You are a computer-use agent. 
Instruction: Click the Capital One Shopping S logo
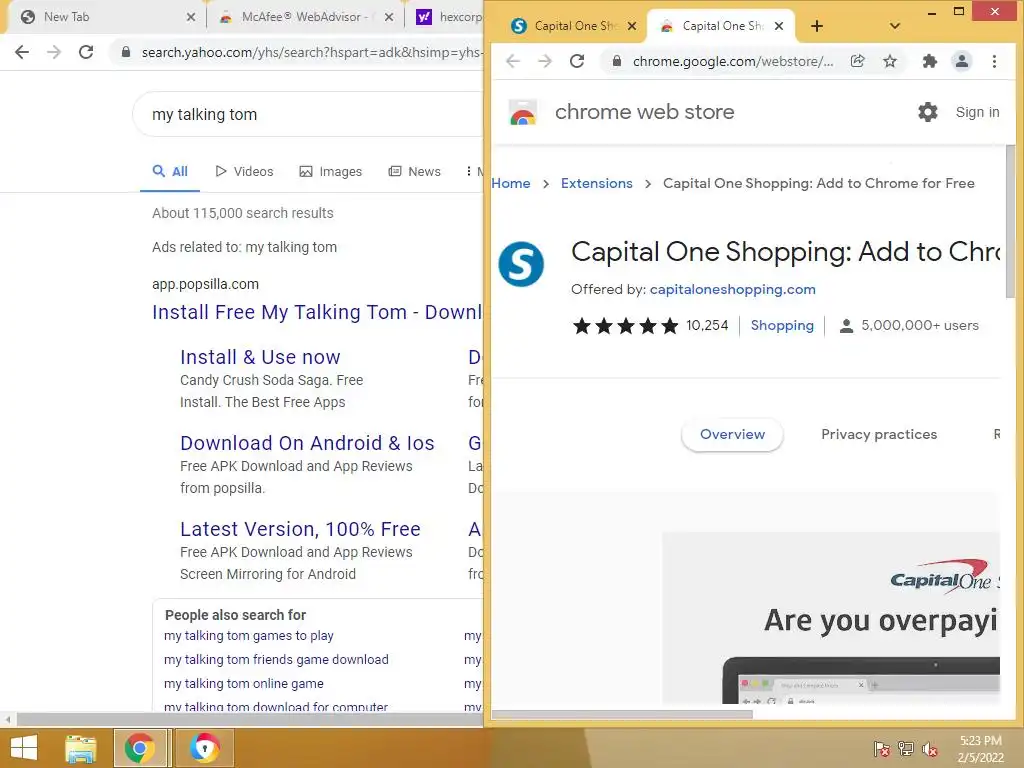click(x=520, y=264)
